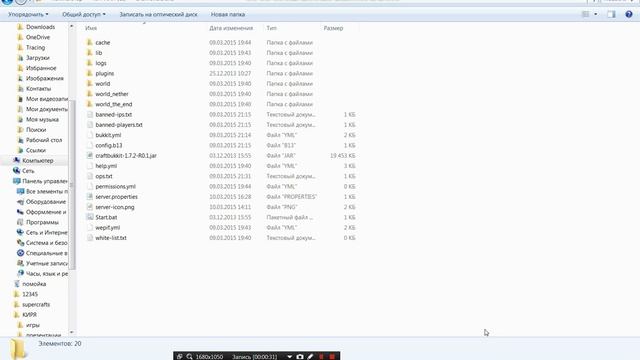Take a screenshot with recorder camera icon
This screenshot has width=640, height=360.
point(300,356)
